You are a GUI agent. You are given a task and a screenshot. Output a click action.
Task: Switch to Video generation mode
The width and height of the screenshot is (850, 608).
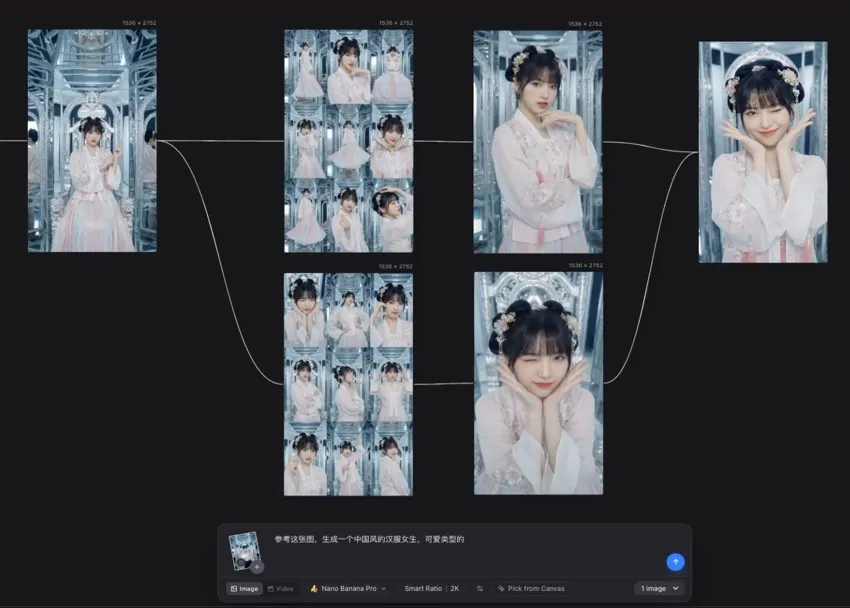[x=280, y=589]
